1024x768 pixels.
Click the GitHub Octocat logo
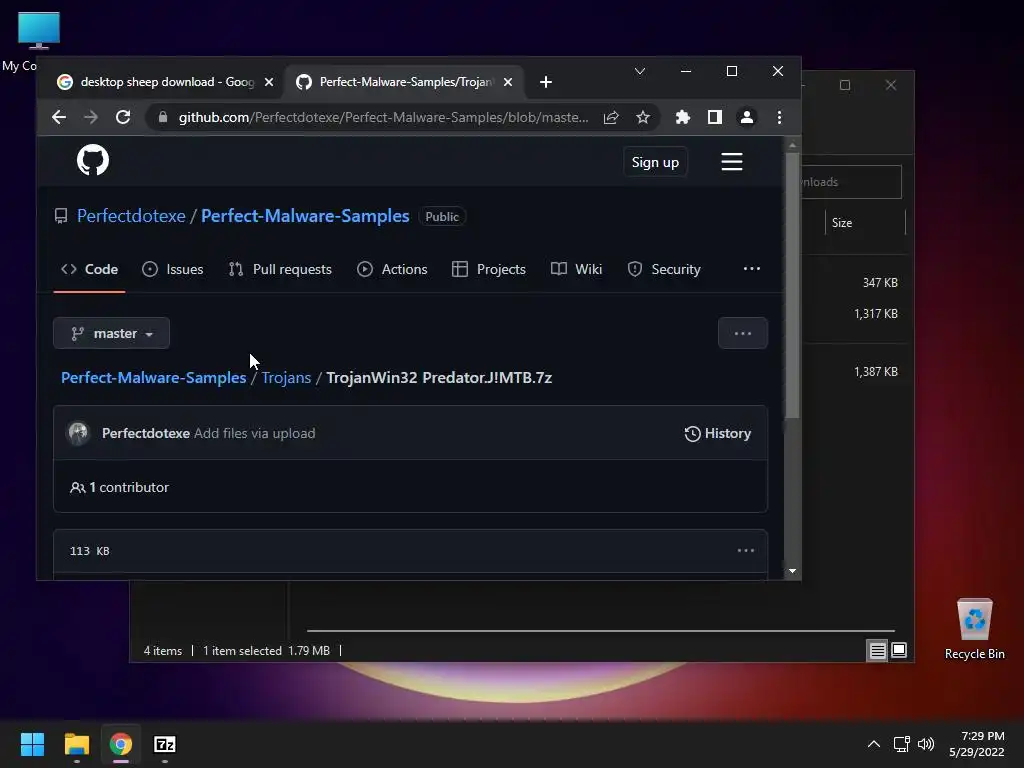pyautogui.click(x=93, y=160)
